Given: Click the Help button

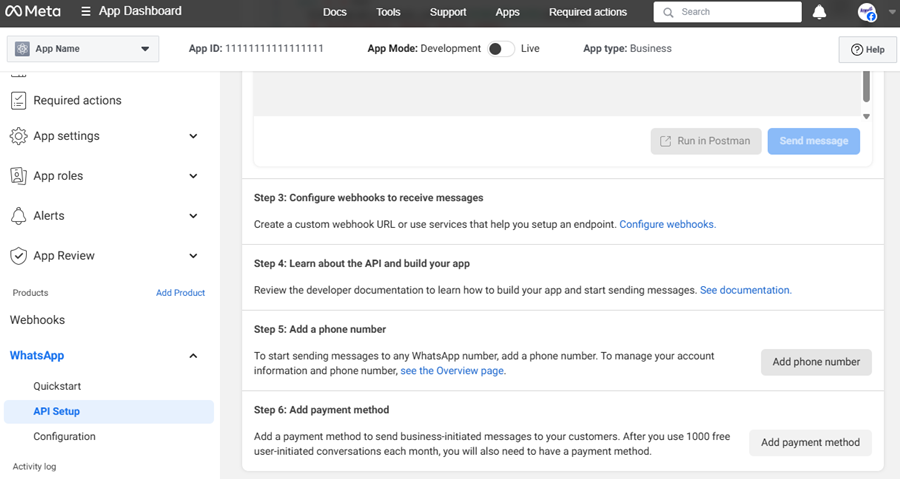Looking at the screenshot, I should click(x=867, y=50).
